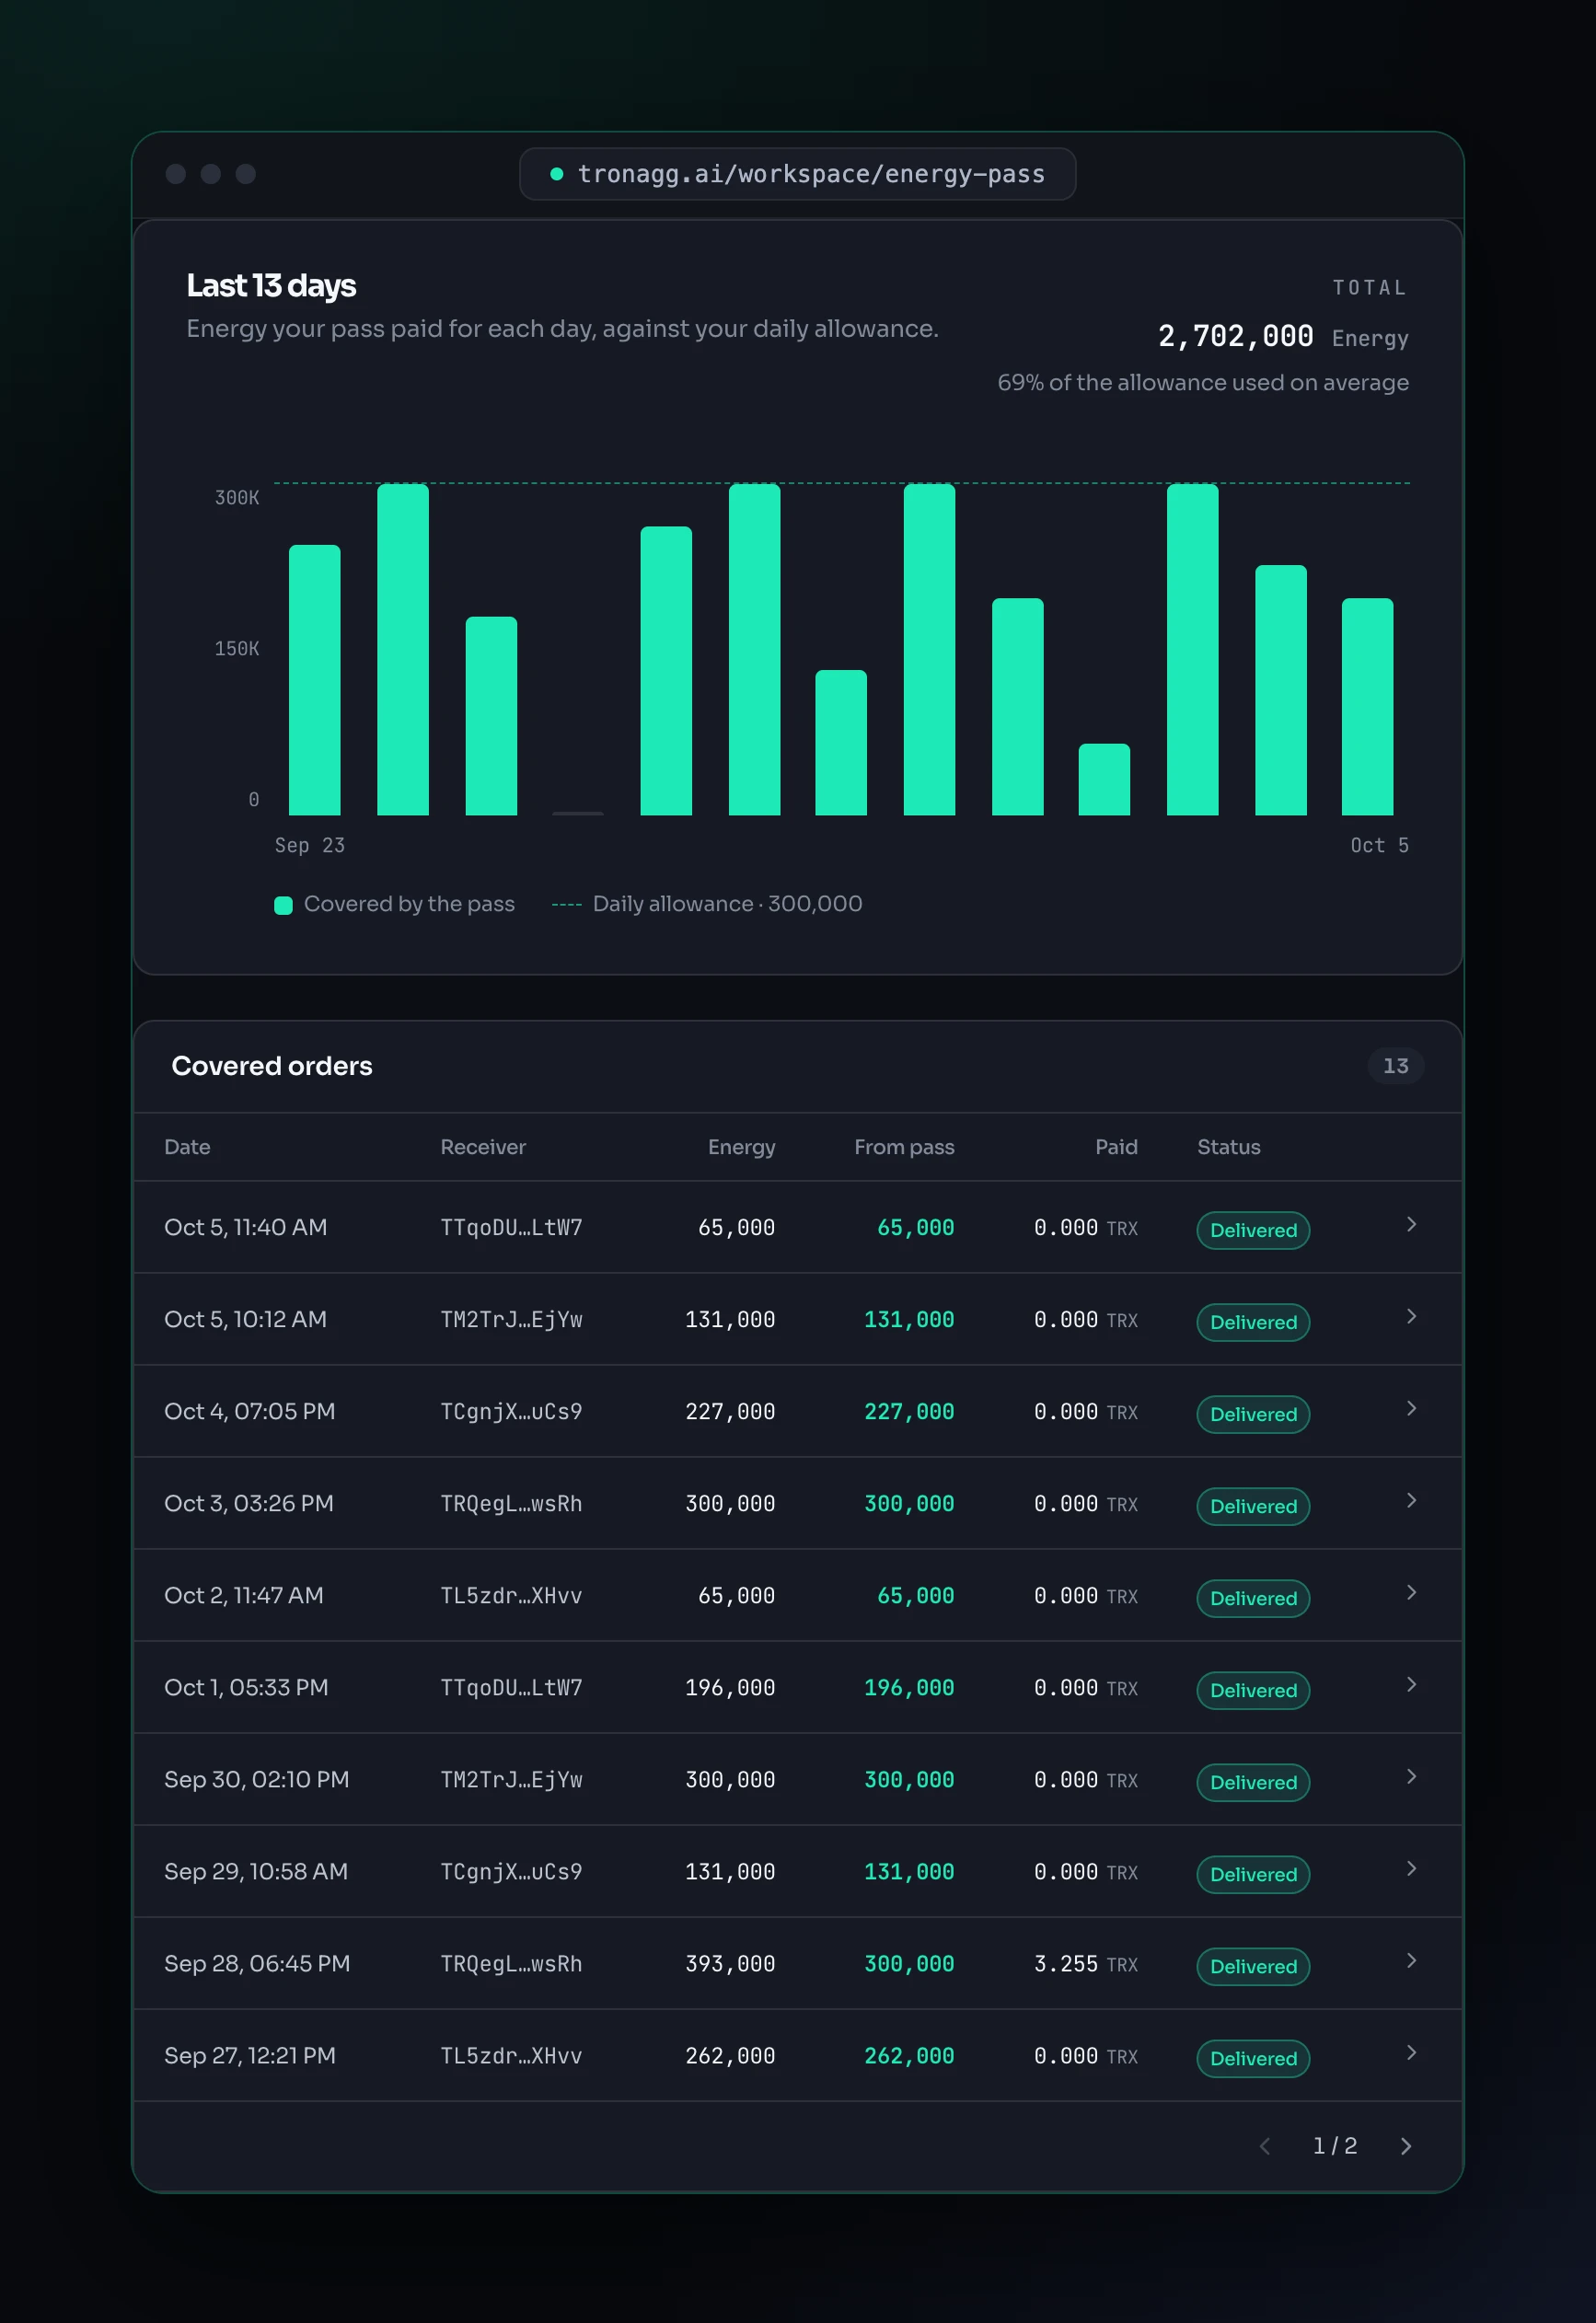Click the Last 13 days heading
This screenshot has height=2323, width=1596.
point(271,286)
